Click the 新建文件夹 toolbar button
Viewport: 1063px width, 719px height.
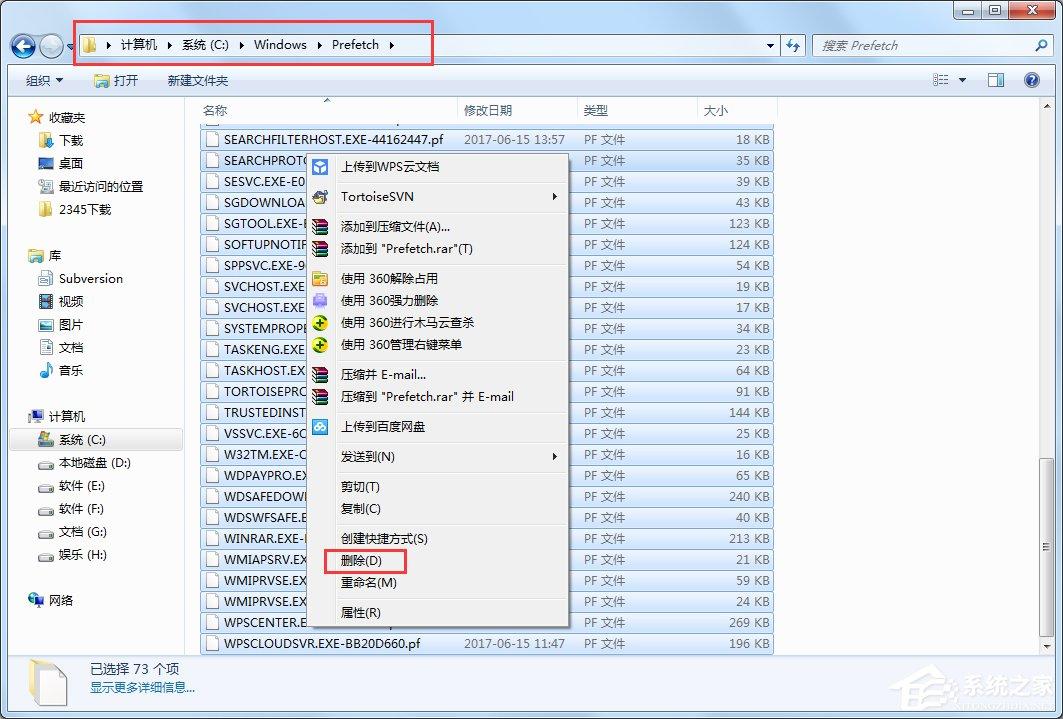[198, 81]
